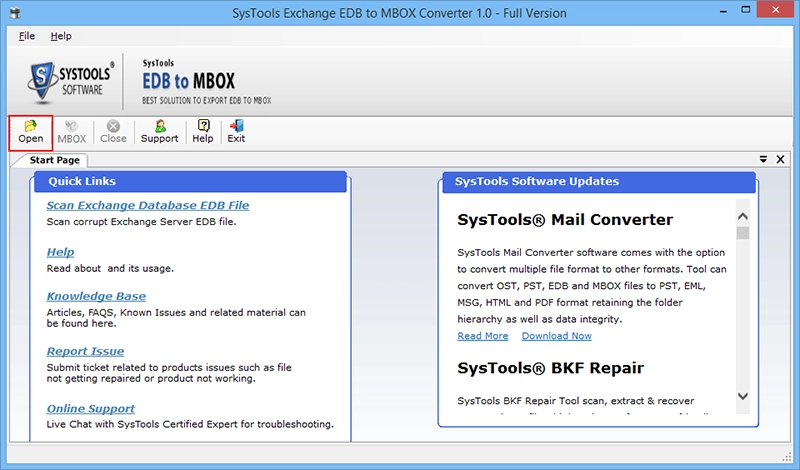Open the Help menu

[61, 36]
